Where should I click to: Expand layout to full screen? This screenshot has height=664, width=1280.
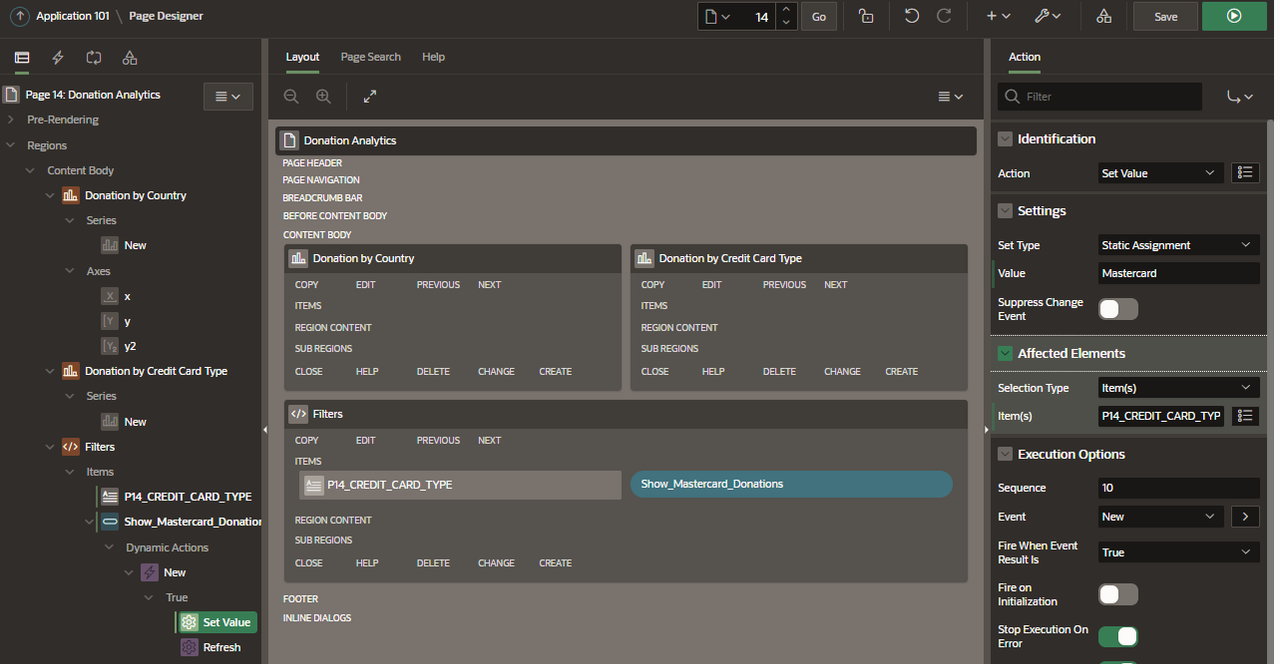[370, 96]
